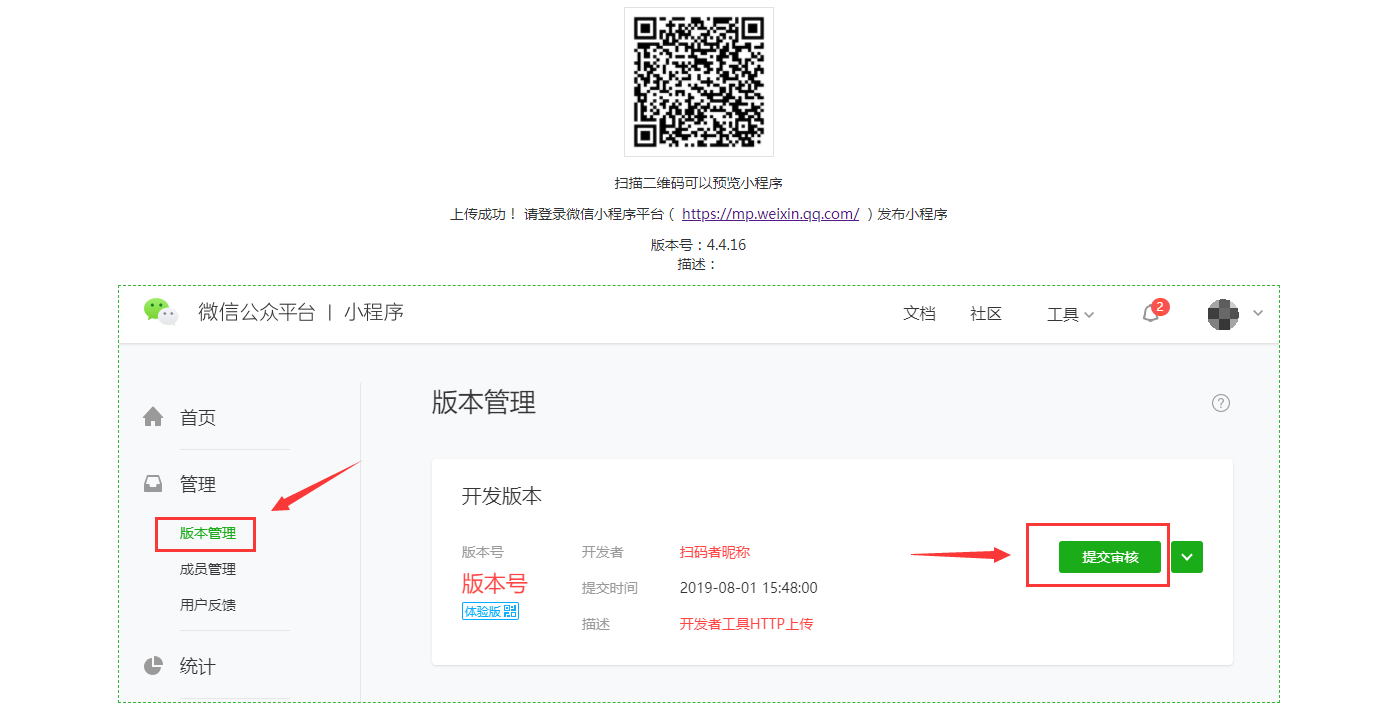
Task: Expand the 工具 dropdown menu
Action: point(1070,314)
